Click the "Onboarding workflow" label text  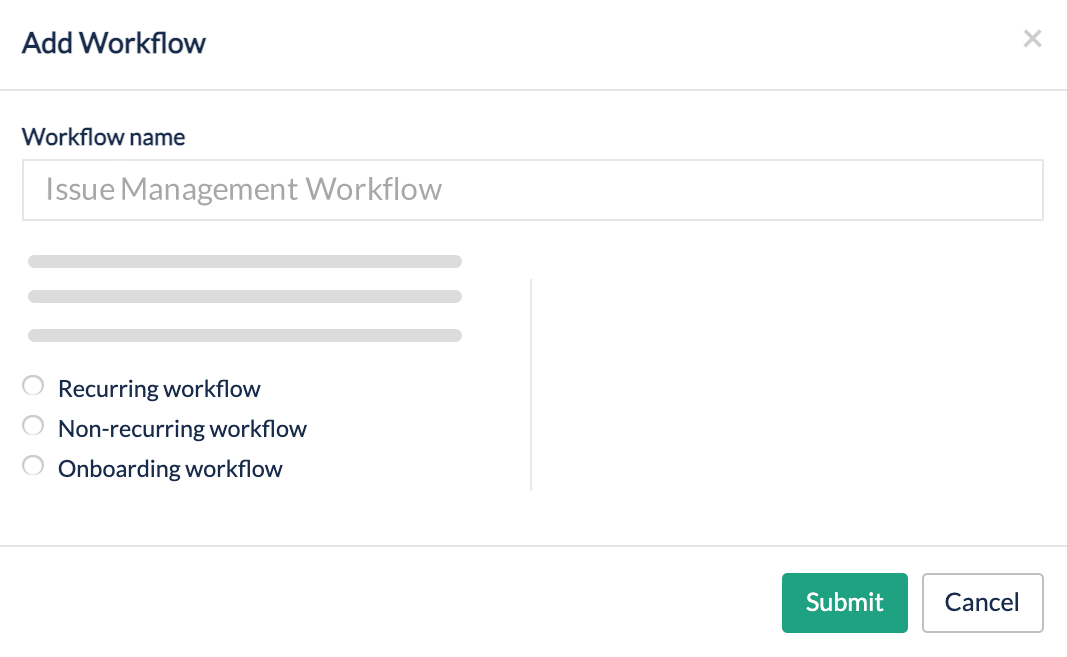[170, 469]
